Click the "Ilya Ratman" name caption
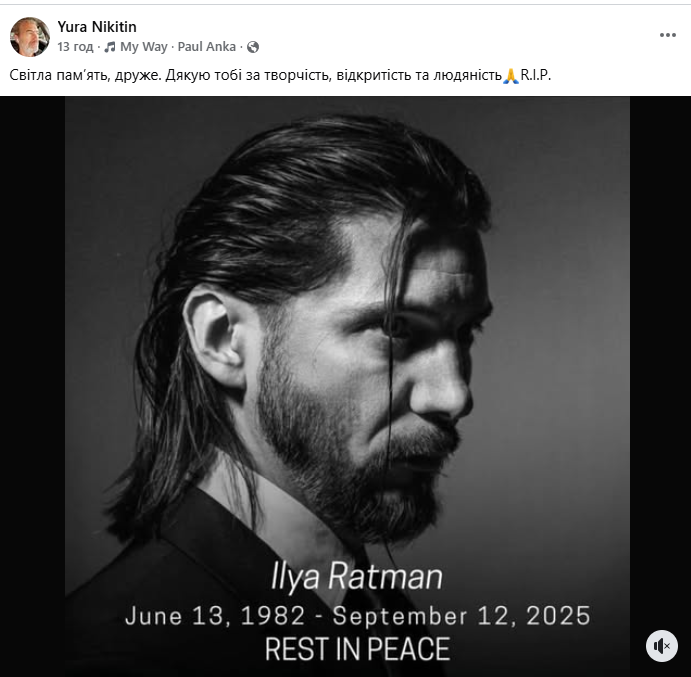 point(356,576)
